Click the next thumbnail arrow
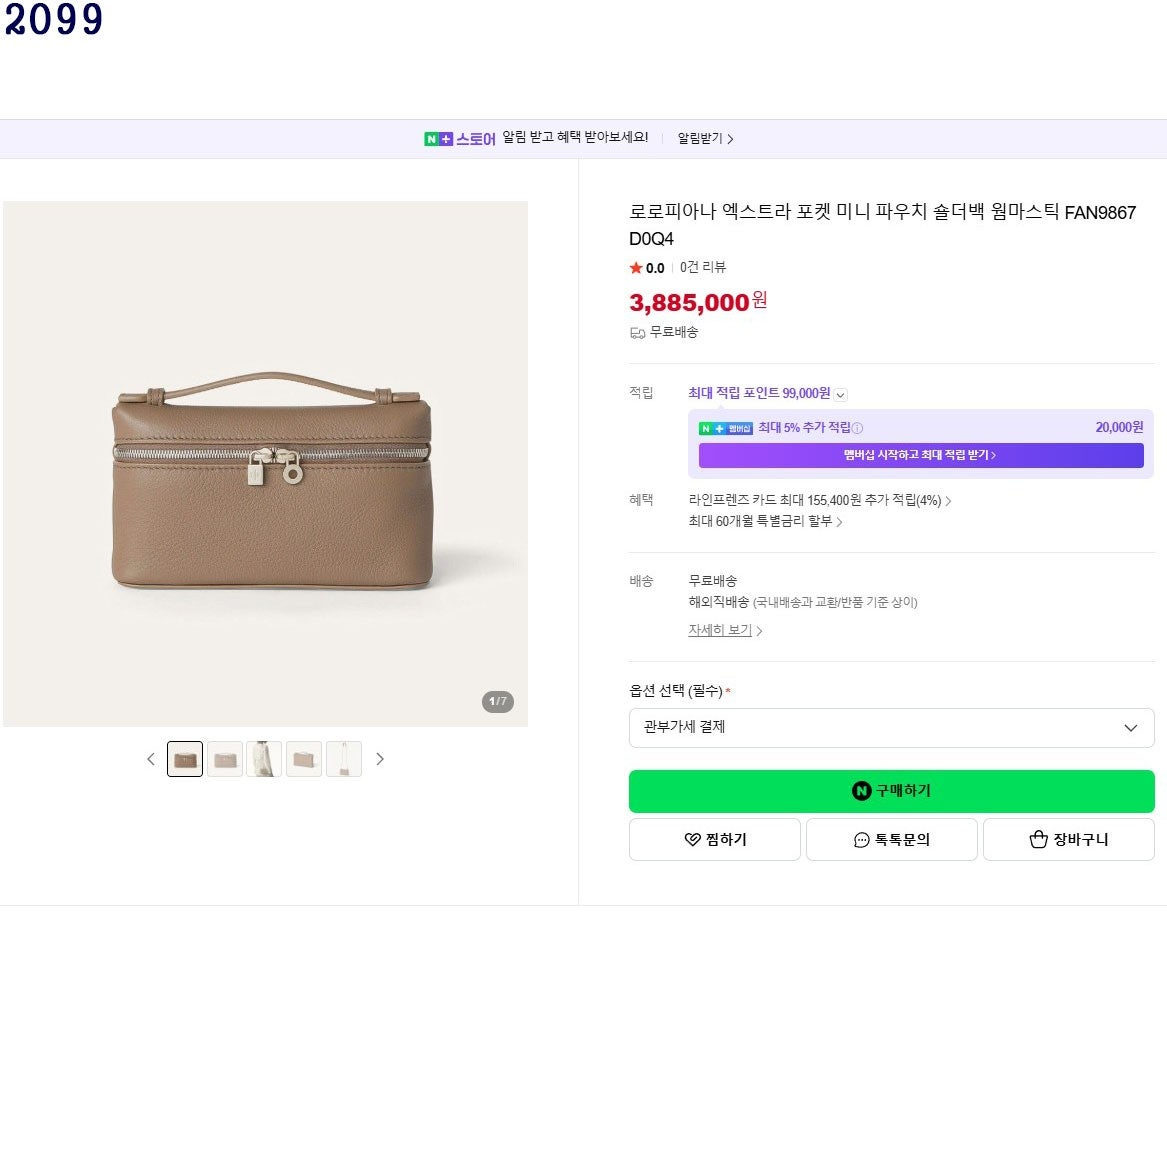This screenshot has height=1167, width=1167. click(x=380, y=759)
